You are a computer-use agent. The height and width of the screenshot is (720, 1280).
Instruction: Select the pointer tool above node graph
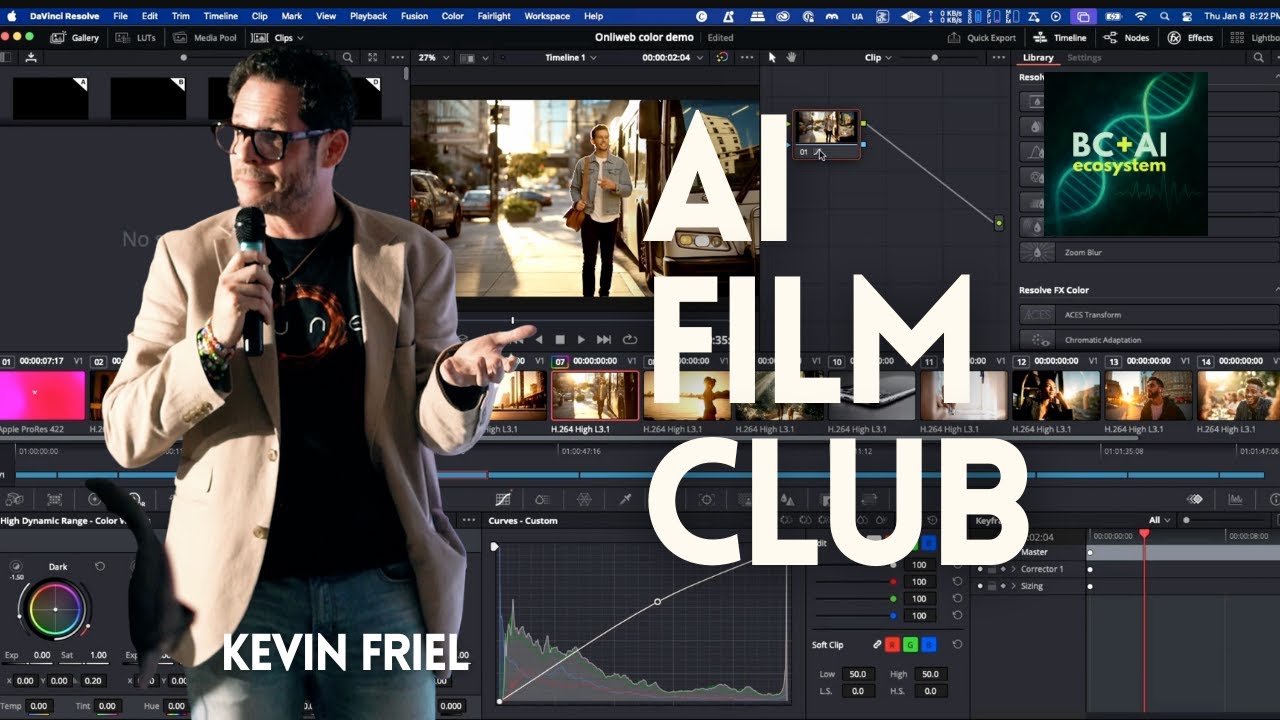point(772,57)
